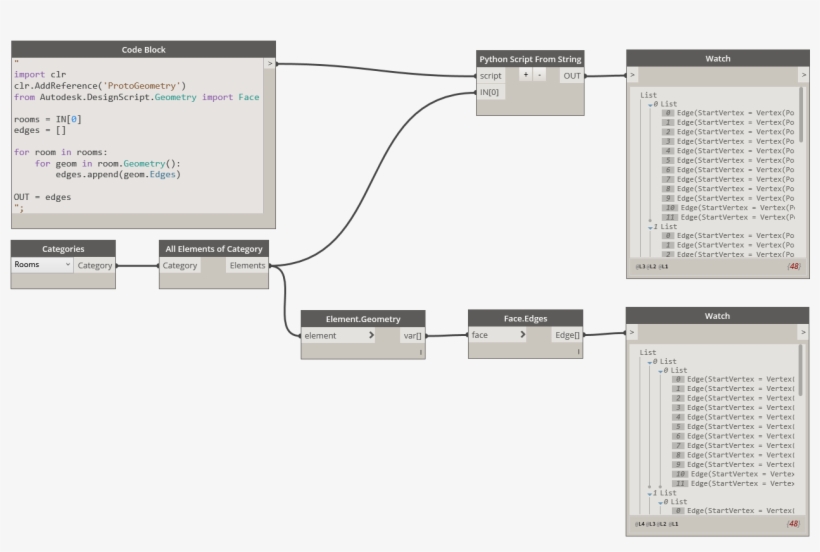Click the bottom Watch node's input port arrow
Viewport: 820px width, 552px height.
point(632,332)
